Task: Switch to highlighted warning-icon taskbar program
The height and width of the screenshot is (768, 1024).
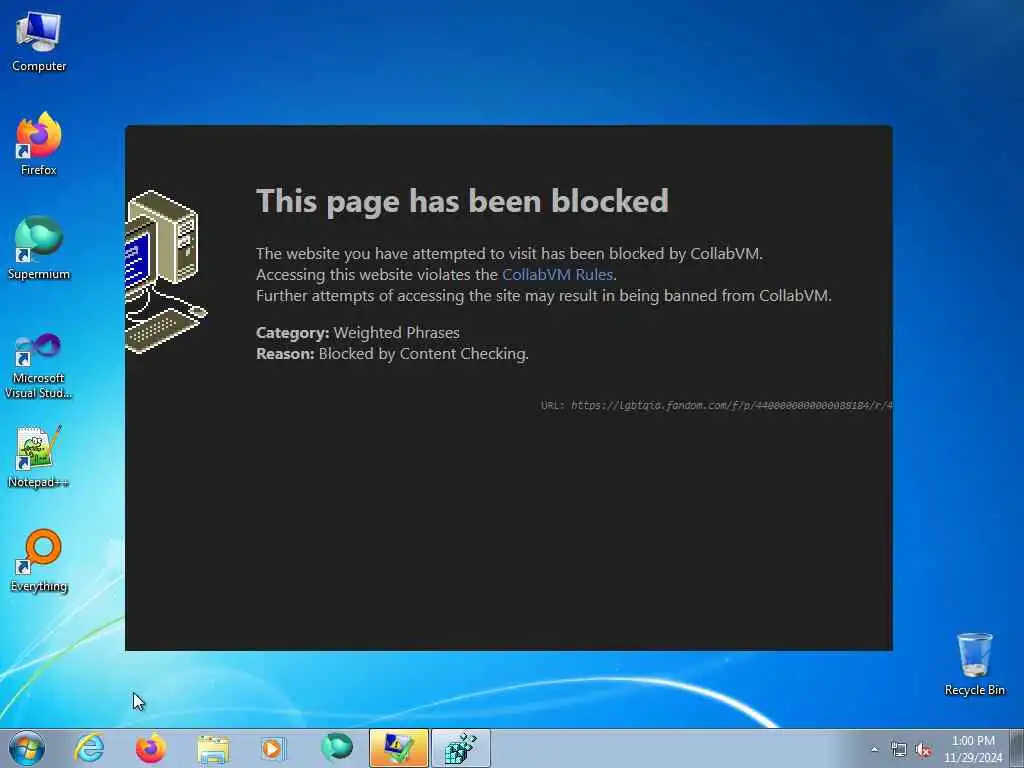Action: [x=399, y=748]
